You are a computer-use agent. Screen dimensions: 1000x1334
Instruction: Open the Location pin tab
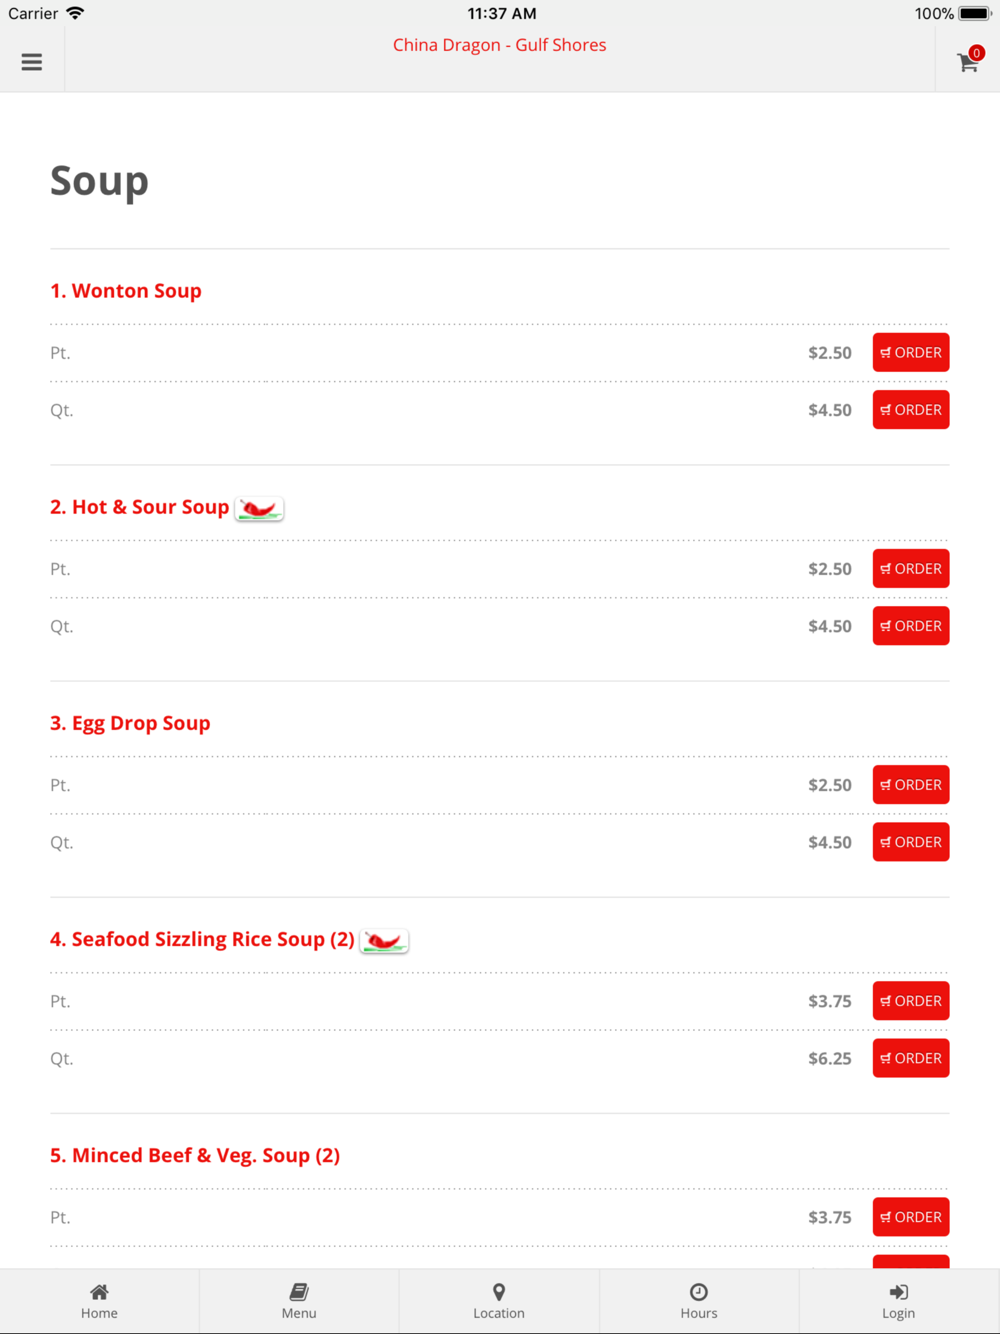[499, 1301]
